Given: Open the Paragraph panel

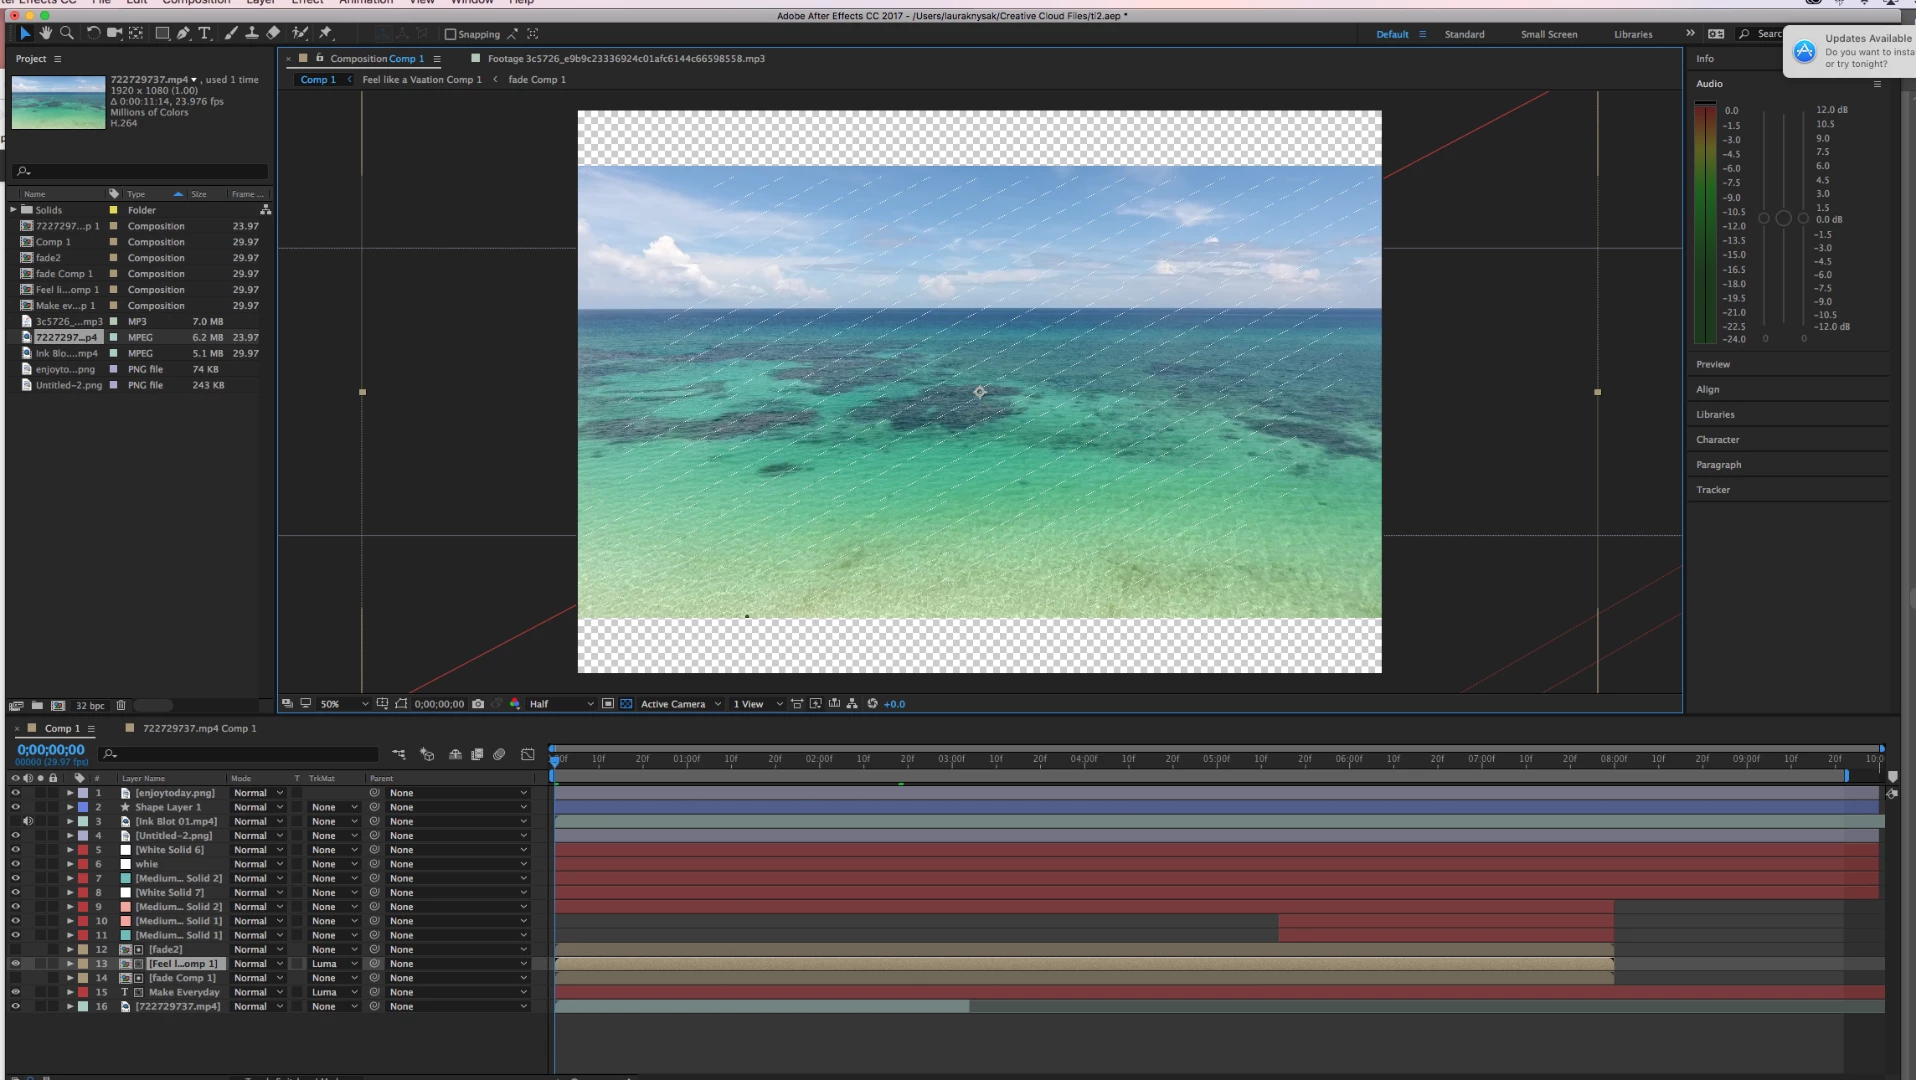Looking at the screenshot, I should click(1718, 465).
